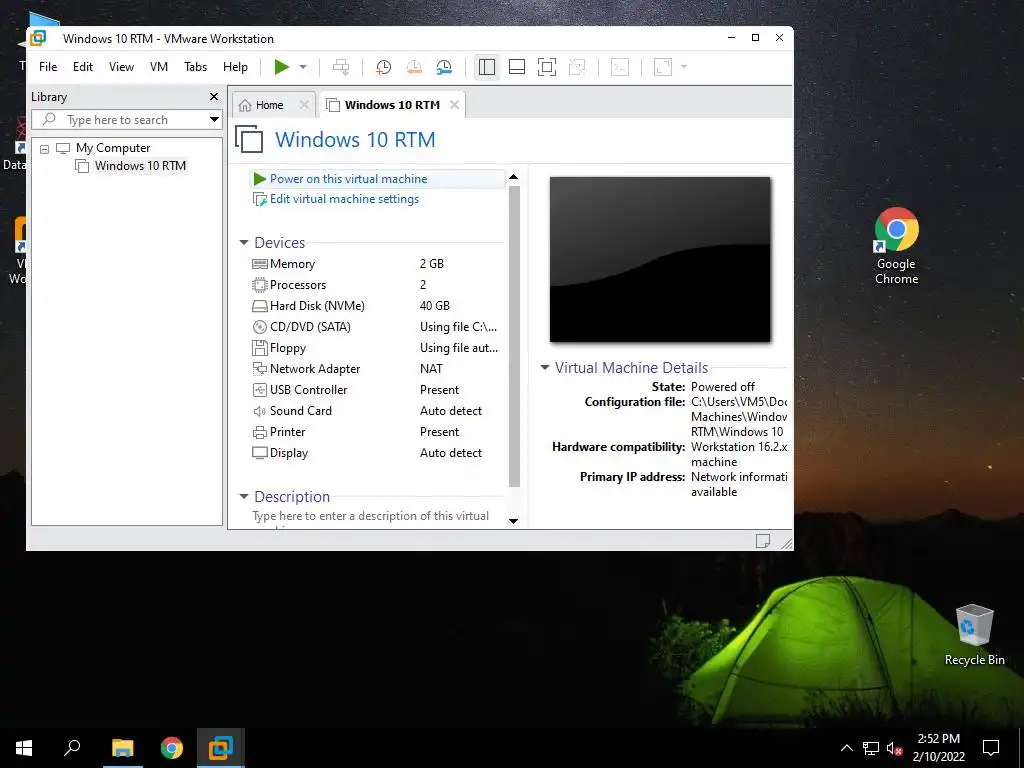This screenshot has height=768, width=1024.
Task: Open the VM menu
Action: tap(159, 67)
